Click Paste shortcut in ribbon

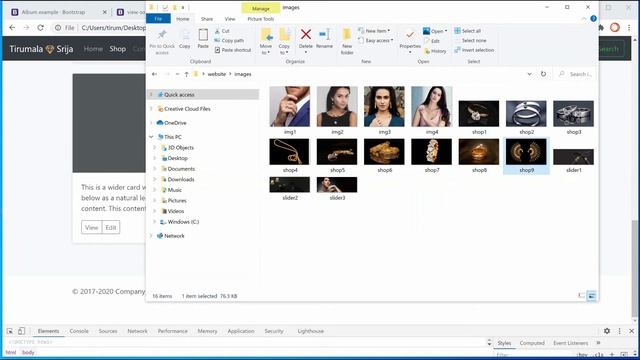[x=233, y=50]
